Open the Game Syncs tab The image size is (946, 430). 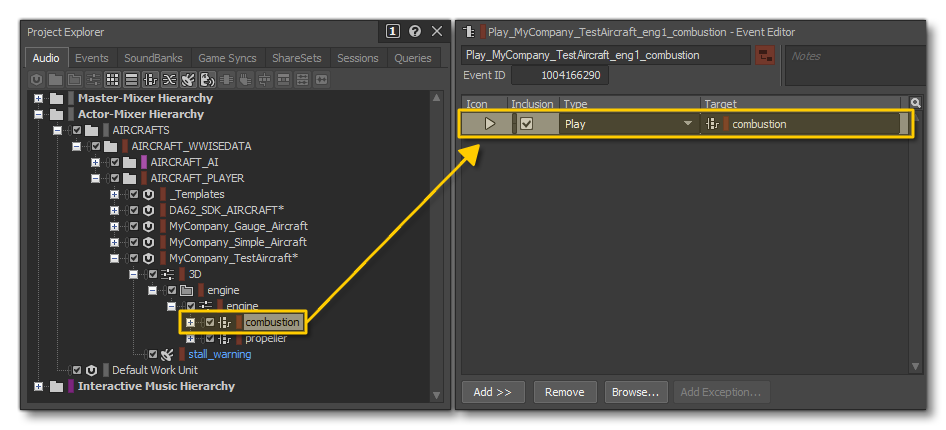point(228,58)
